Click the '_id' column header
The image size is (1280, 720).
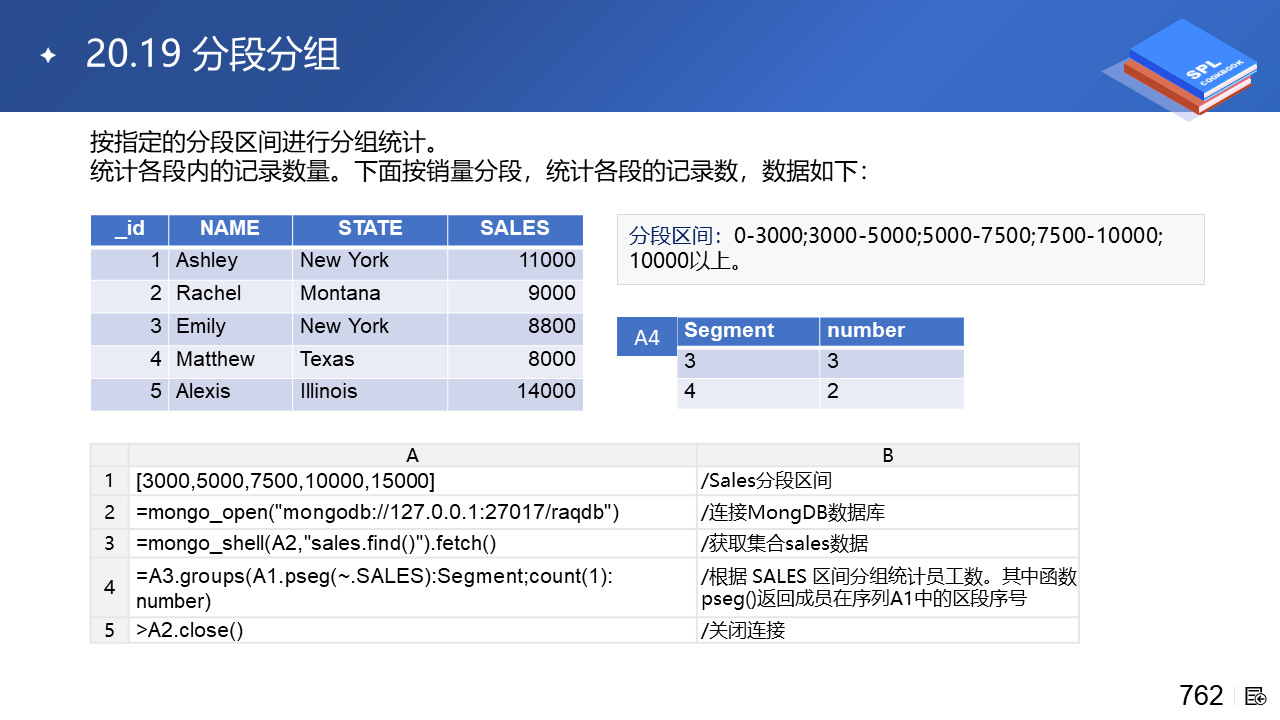click(130, 229)
